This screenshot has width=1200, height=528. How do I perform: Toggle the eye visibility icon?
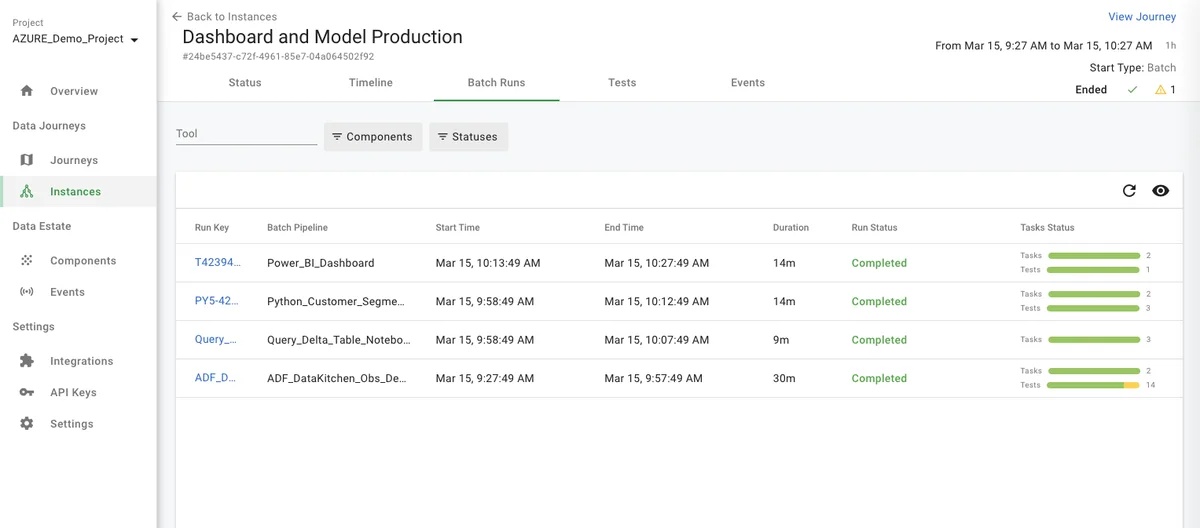coord(1160,191)
